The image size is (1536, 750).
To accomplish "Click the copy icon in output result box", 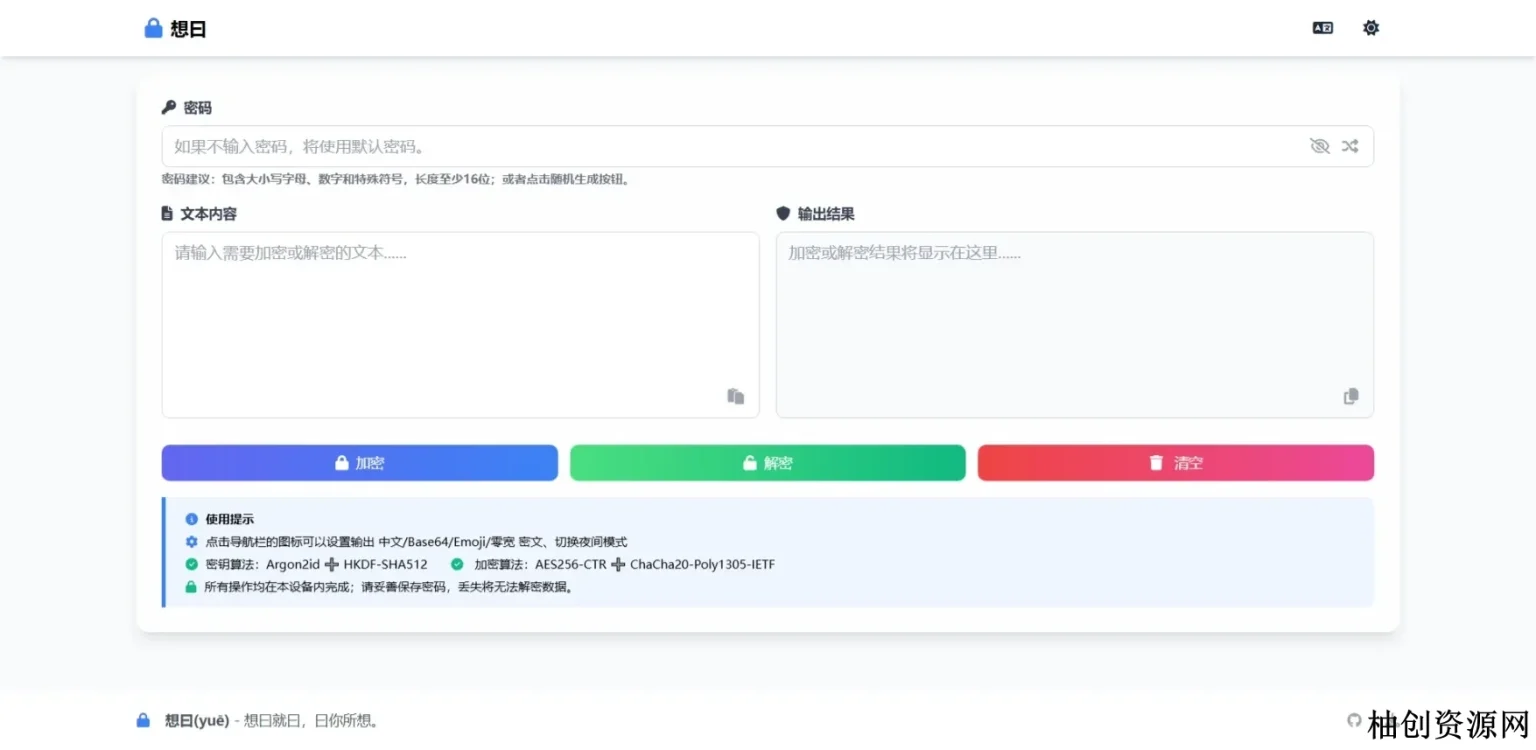I will (1351, 396).
